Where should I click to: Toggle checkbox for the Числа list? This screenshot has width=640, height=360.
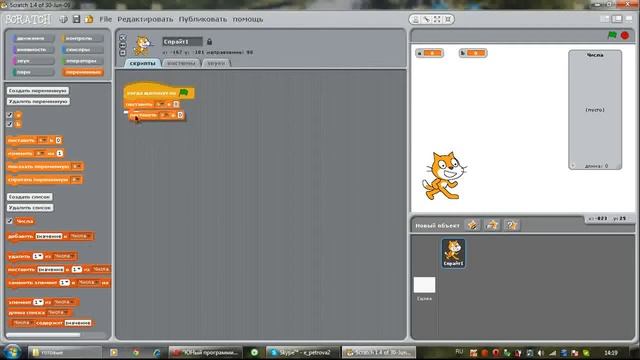(x=10, y=221)
